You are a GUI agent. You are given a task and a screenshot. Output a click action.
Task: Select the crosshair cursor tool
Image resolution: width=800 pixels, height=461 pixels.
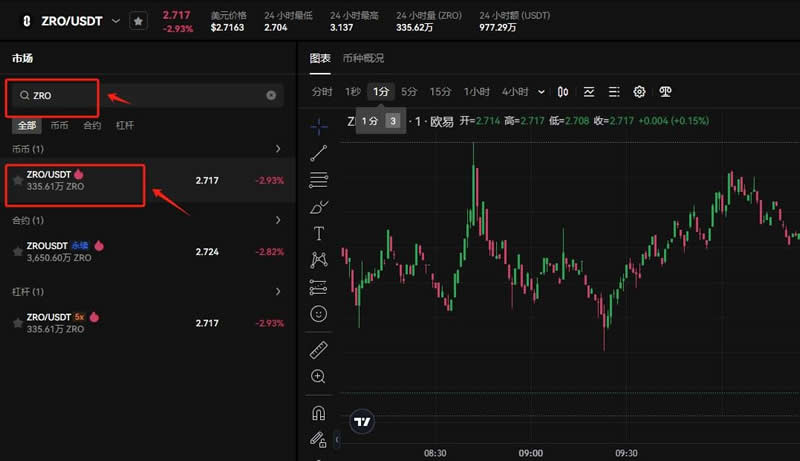click(318, 126)
